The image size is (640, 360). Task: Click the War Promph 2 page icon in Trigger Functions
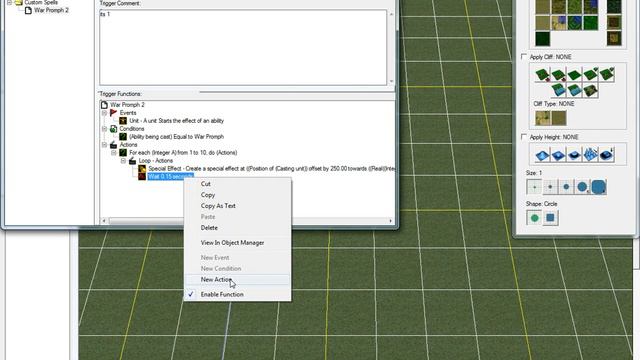[x=104, y=105]
